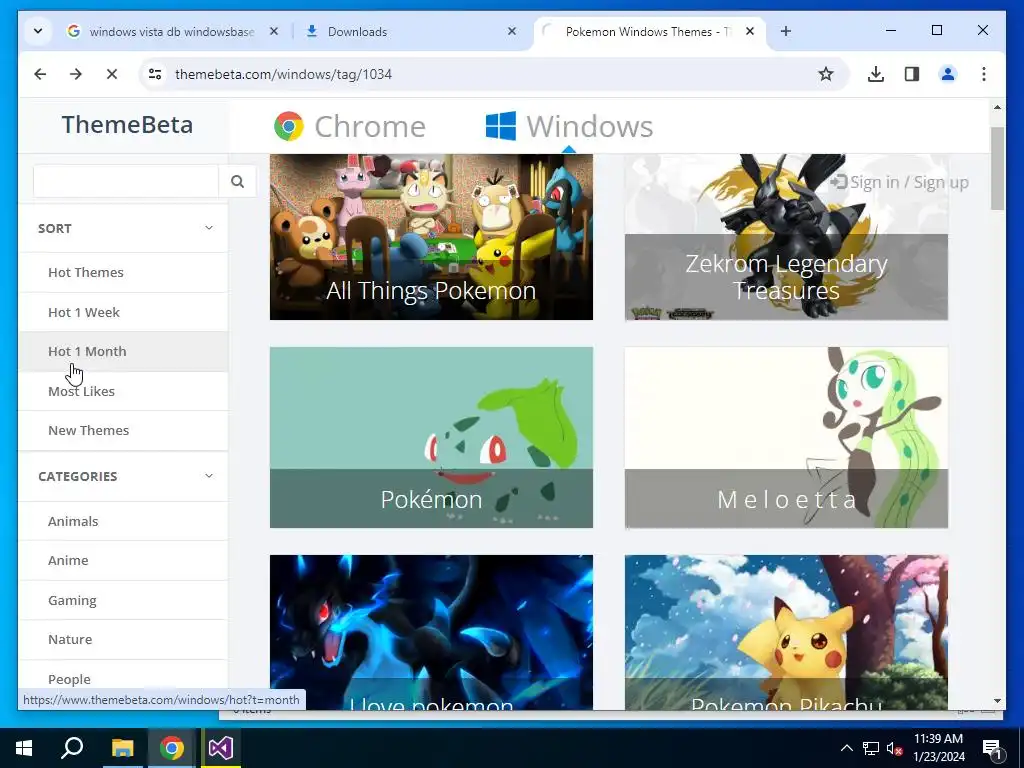Open the Meloetta theme
This screenshot has height=768, width=1024.
[x=786, y=437]
